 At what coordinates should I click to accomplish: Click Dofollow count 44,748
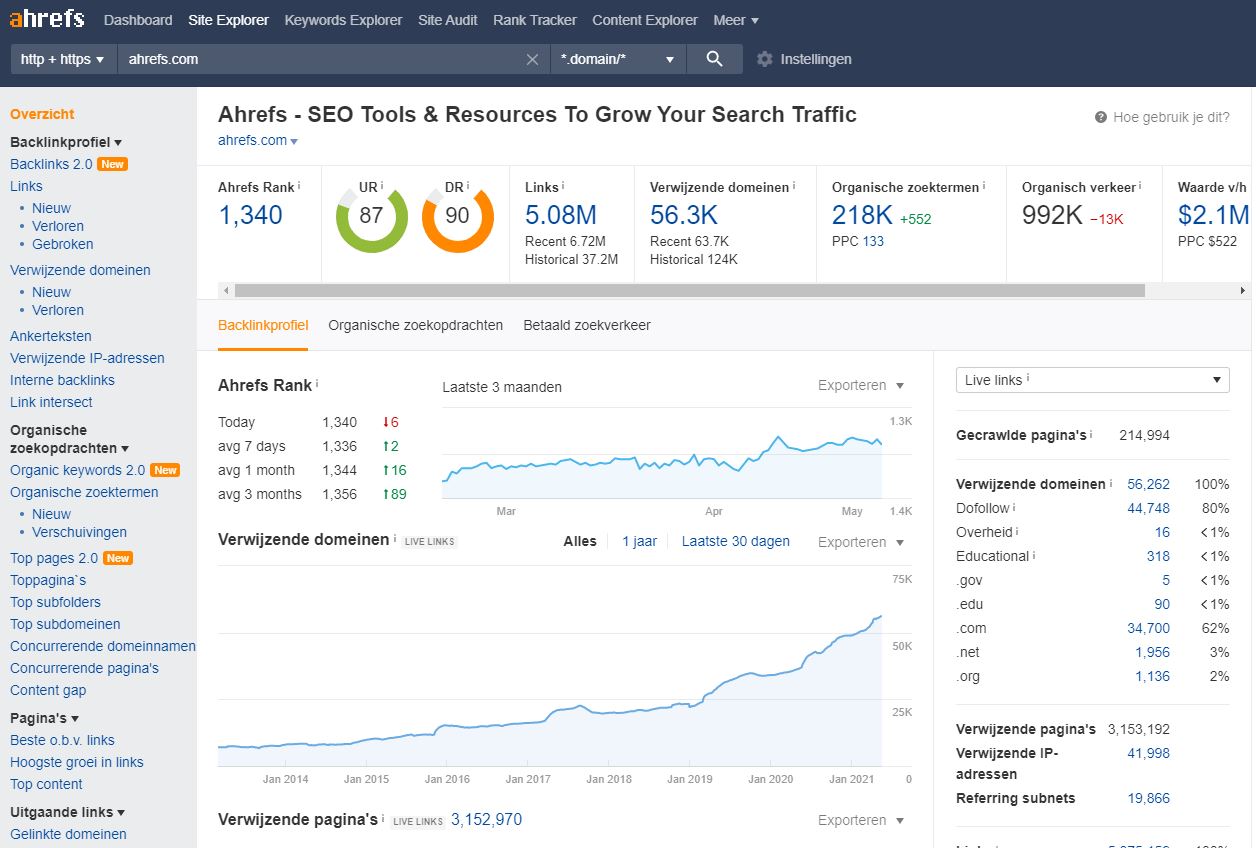pos(1148,508)
